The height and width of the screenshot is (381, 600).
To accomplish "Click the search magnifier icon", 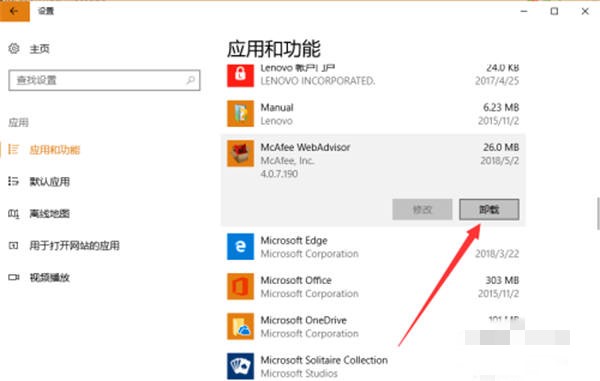I will (190, 80).
